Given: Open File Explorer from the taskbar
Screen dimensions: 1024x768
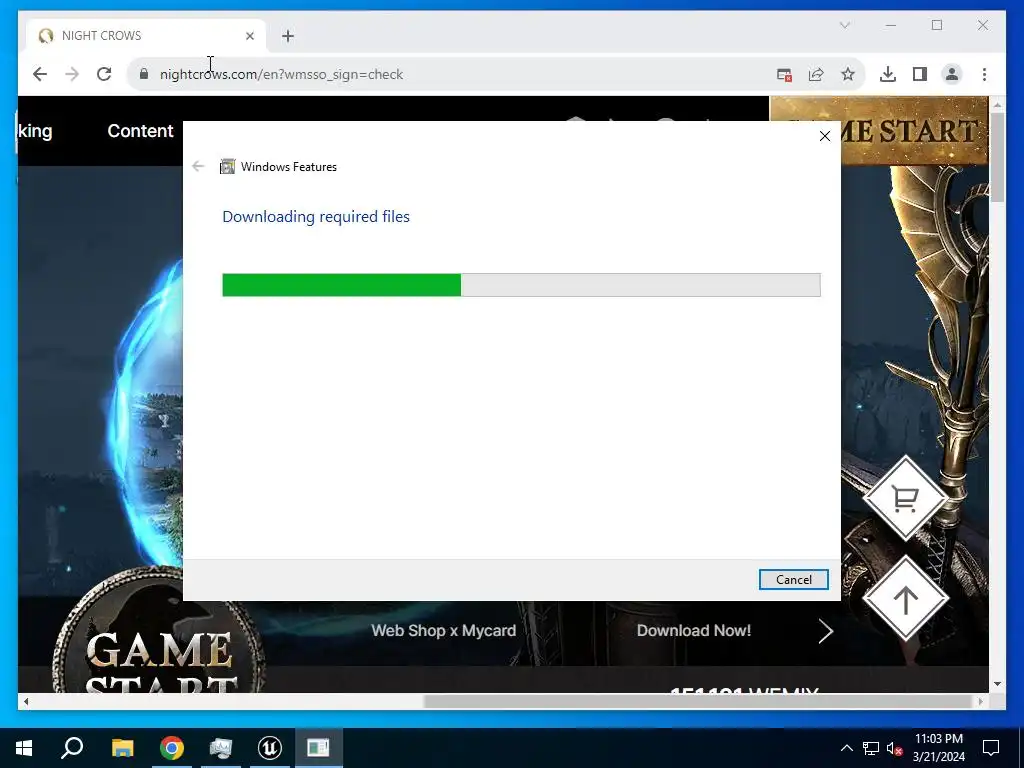Looking at the screenshot, I should [x=122, y=748].
